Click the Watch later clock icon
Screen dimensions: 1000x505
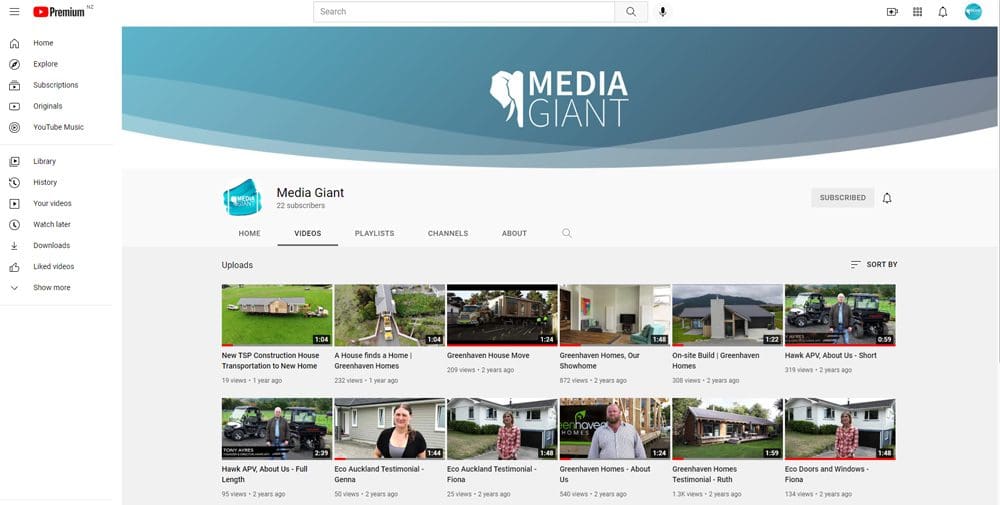tap(14, 225)
